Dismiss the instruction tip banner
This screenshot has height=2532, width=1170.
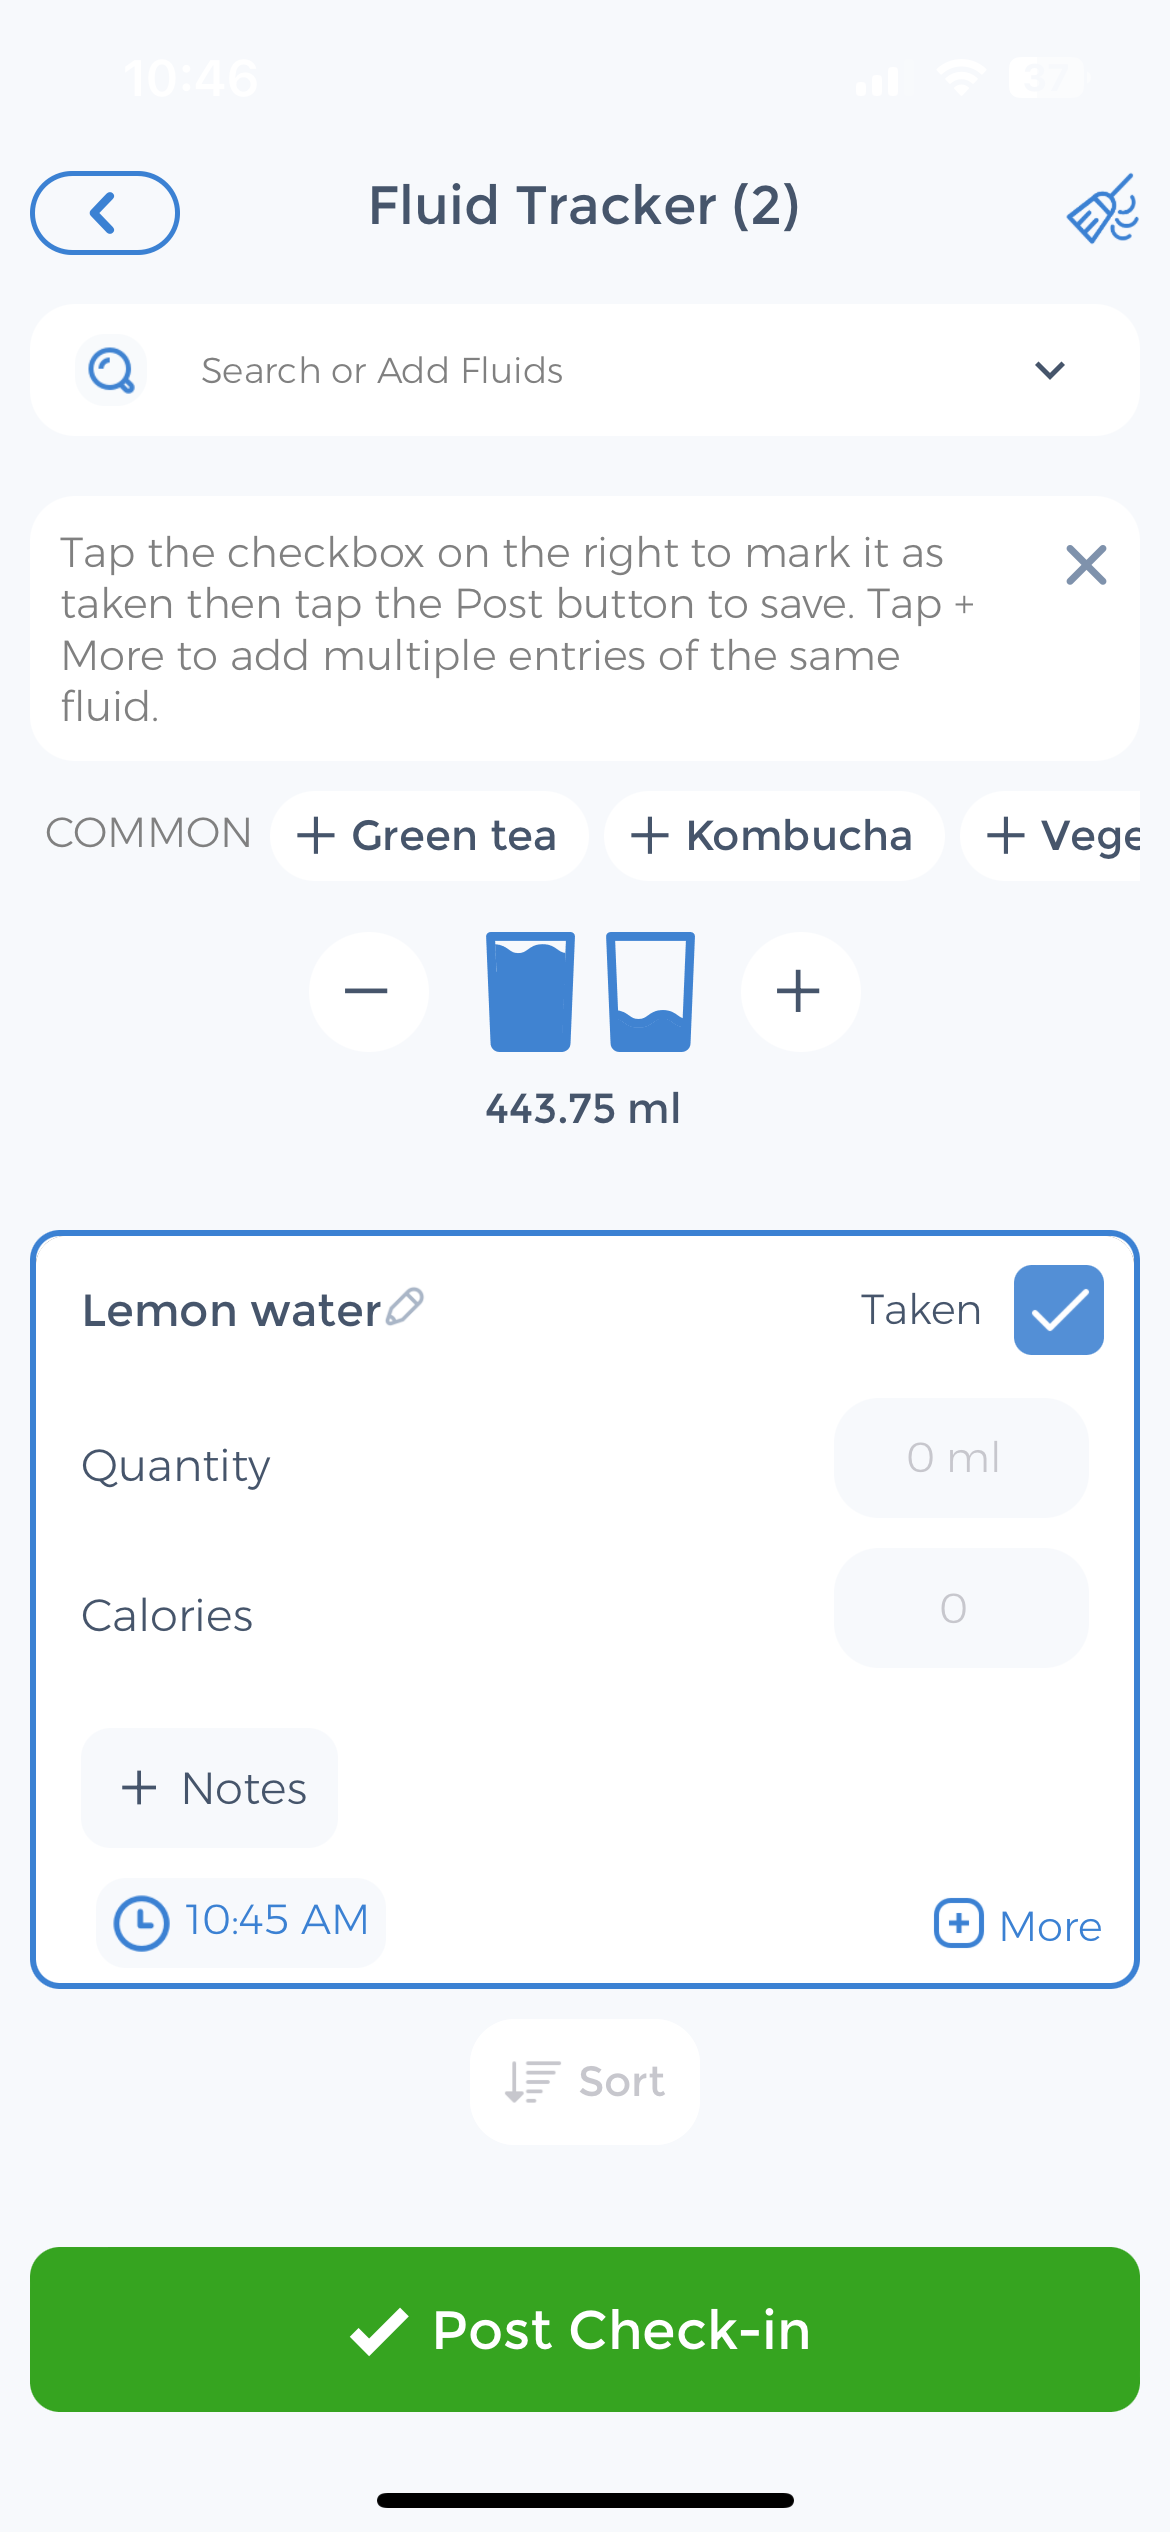point(1086,565)
